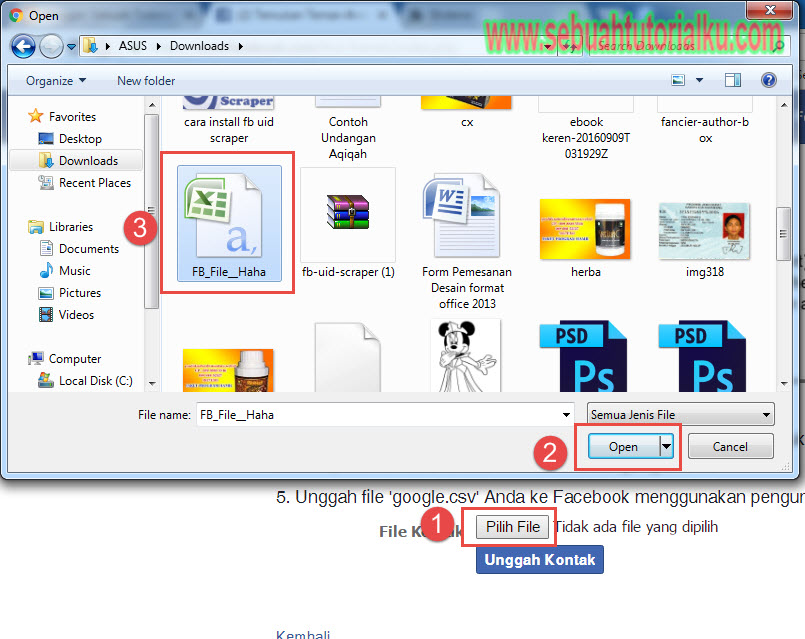Image resolution: width=805 pixels, height=639 pixels.
Task: Click the Open button
Action: pos(623,447)
